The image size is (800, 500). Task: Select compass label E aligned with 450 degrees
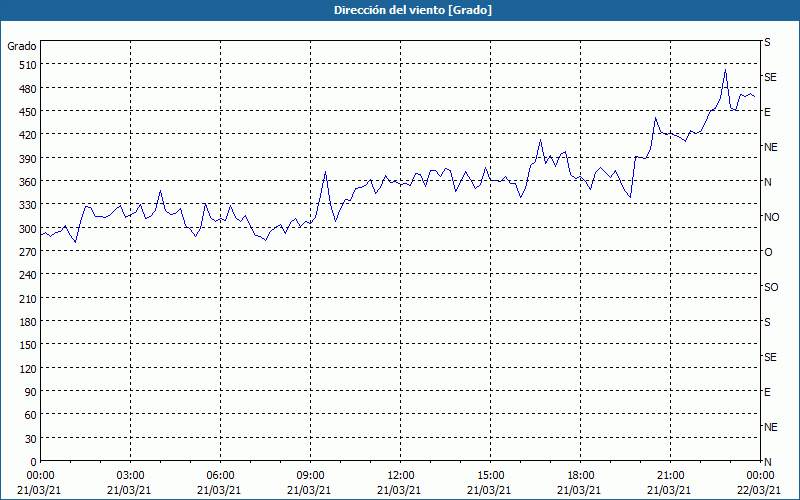point(767,112)
